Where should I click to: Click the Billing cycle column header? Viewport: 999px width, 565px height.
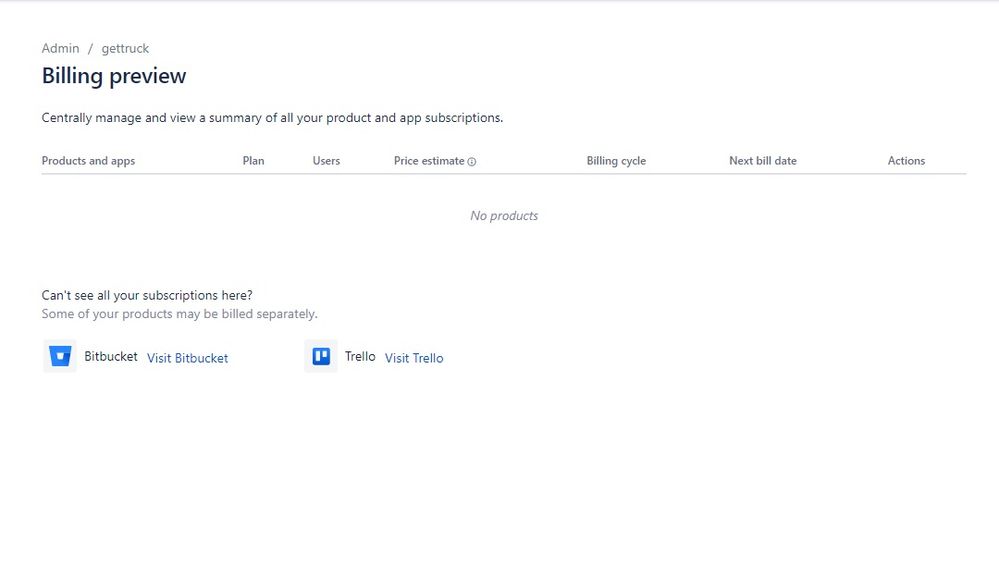click(616, 161)
